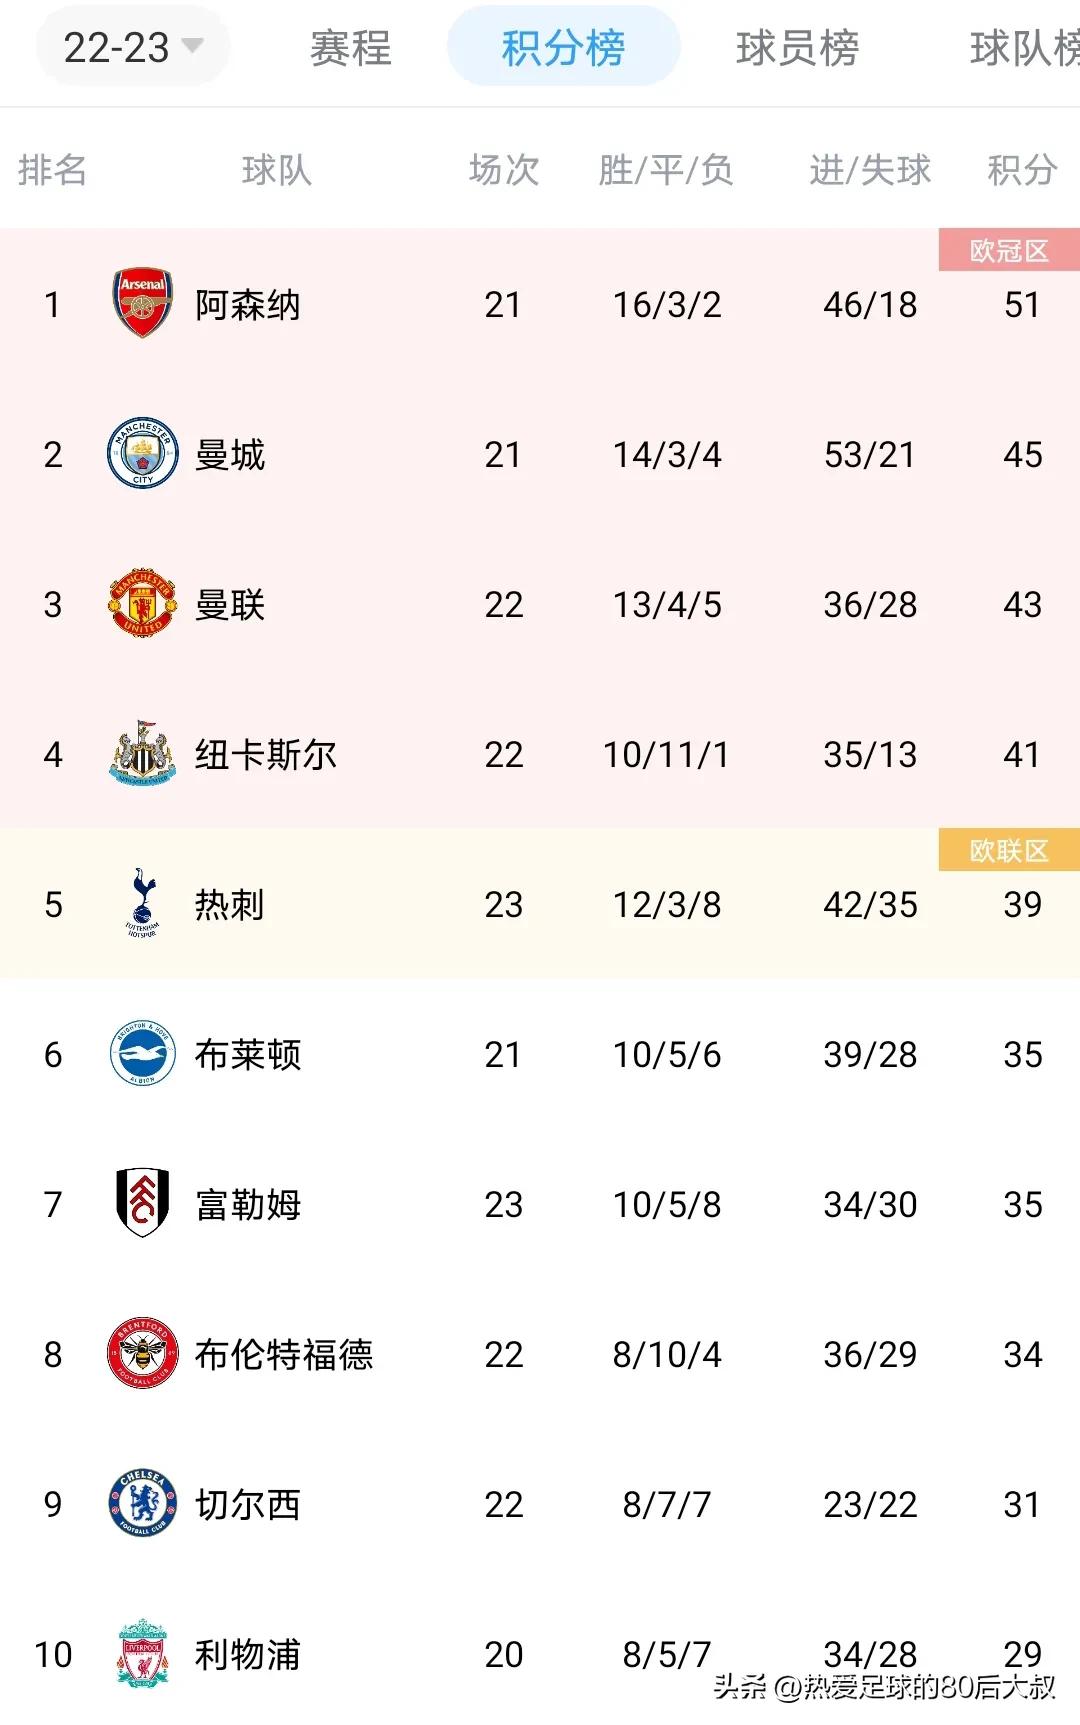Open the 22-23 season dropdown
This screenshot has width=1080, height=1725.
click(x=133, y=47)
